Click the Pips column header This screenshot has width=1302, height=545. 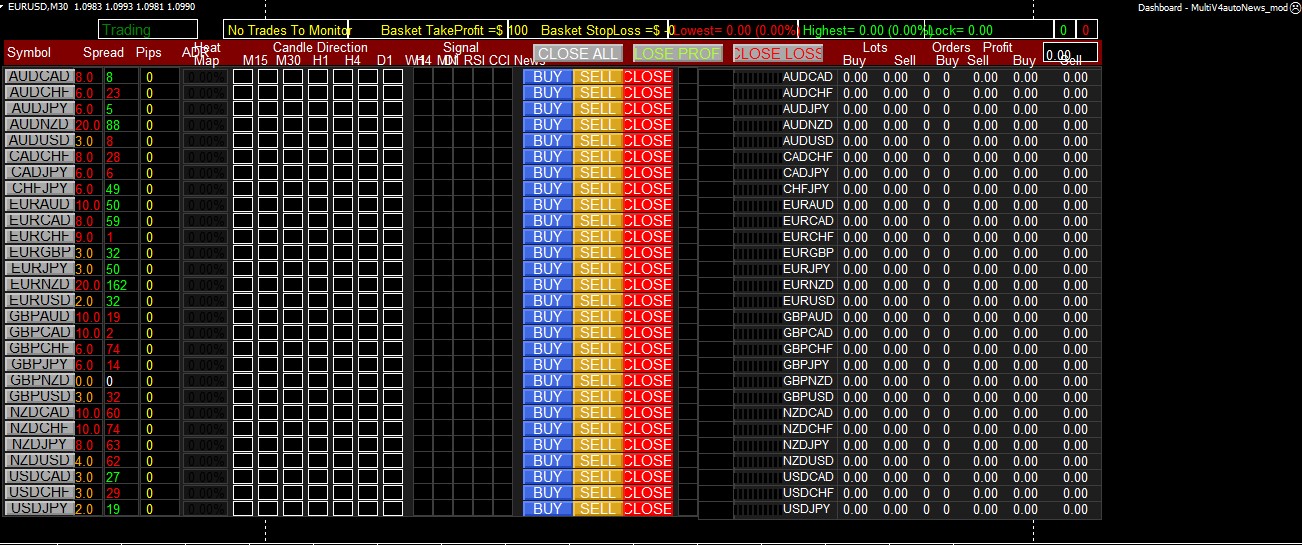[149, 52]
